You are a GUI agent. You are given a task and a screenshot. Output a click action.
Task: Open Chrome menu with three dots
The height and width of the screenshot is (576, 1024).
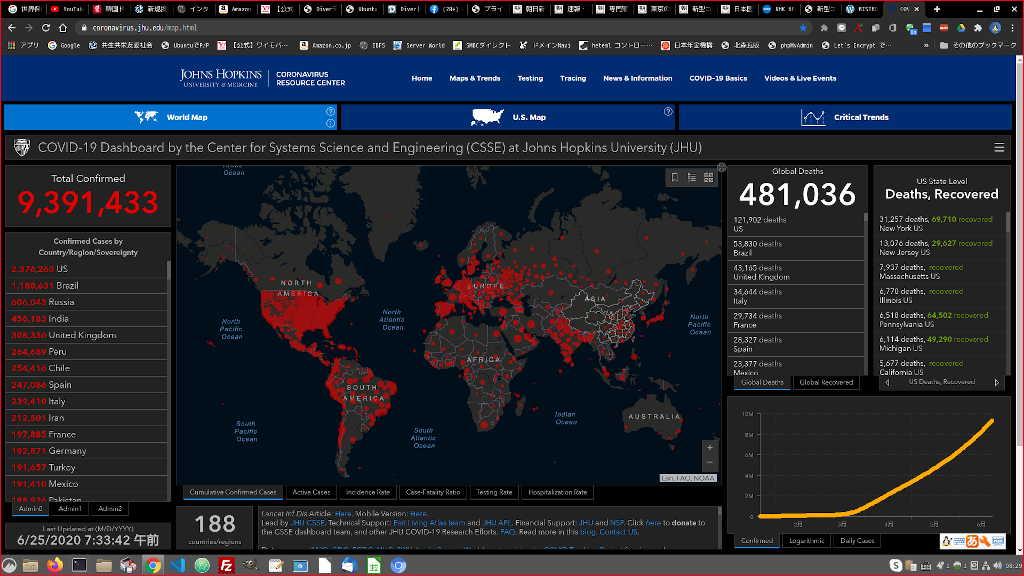pos(1013,27)
